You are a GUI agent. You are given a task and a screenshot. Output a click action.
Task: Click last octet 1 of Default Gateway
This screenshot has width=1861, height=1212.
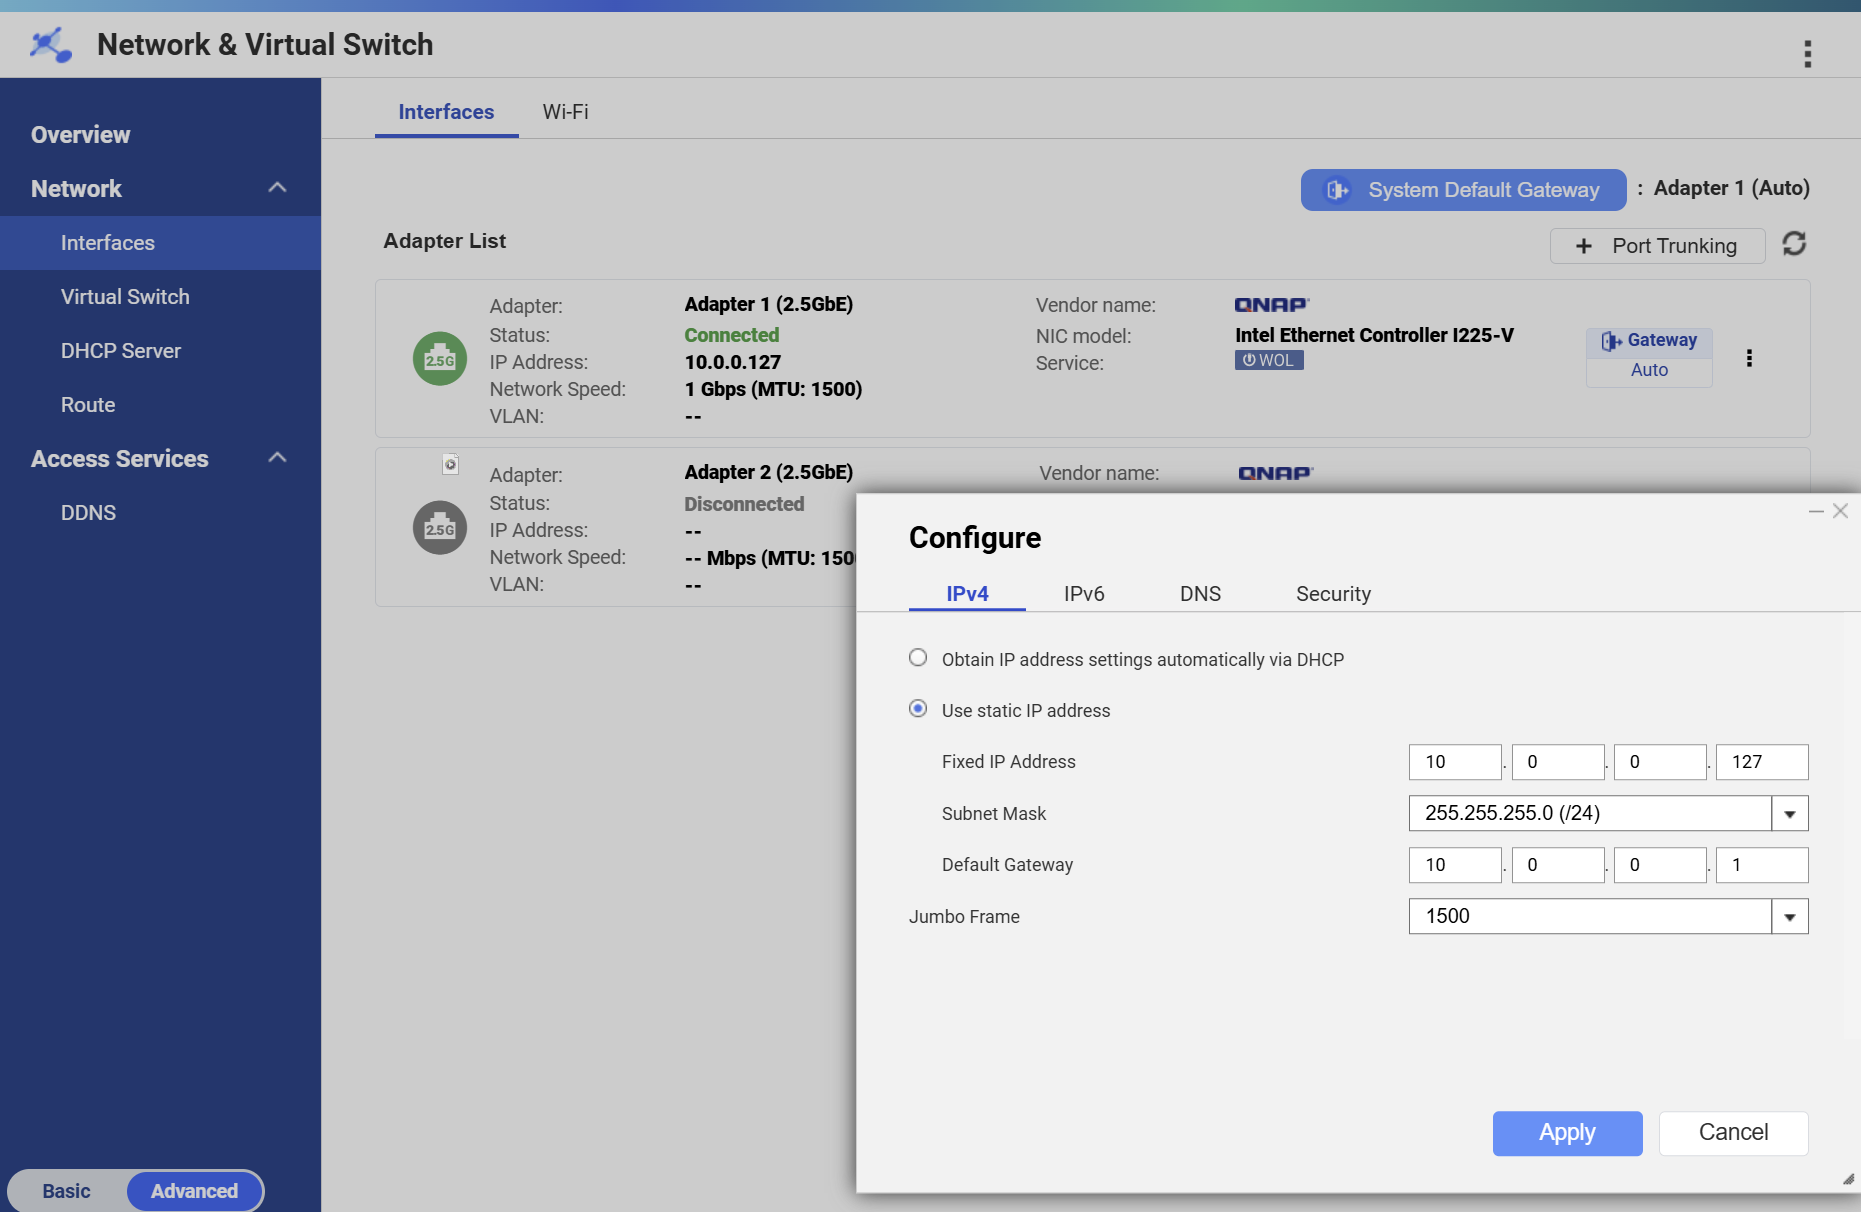(x=1762, y=865)
